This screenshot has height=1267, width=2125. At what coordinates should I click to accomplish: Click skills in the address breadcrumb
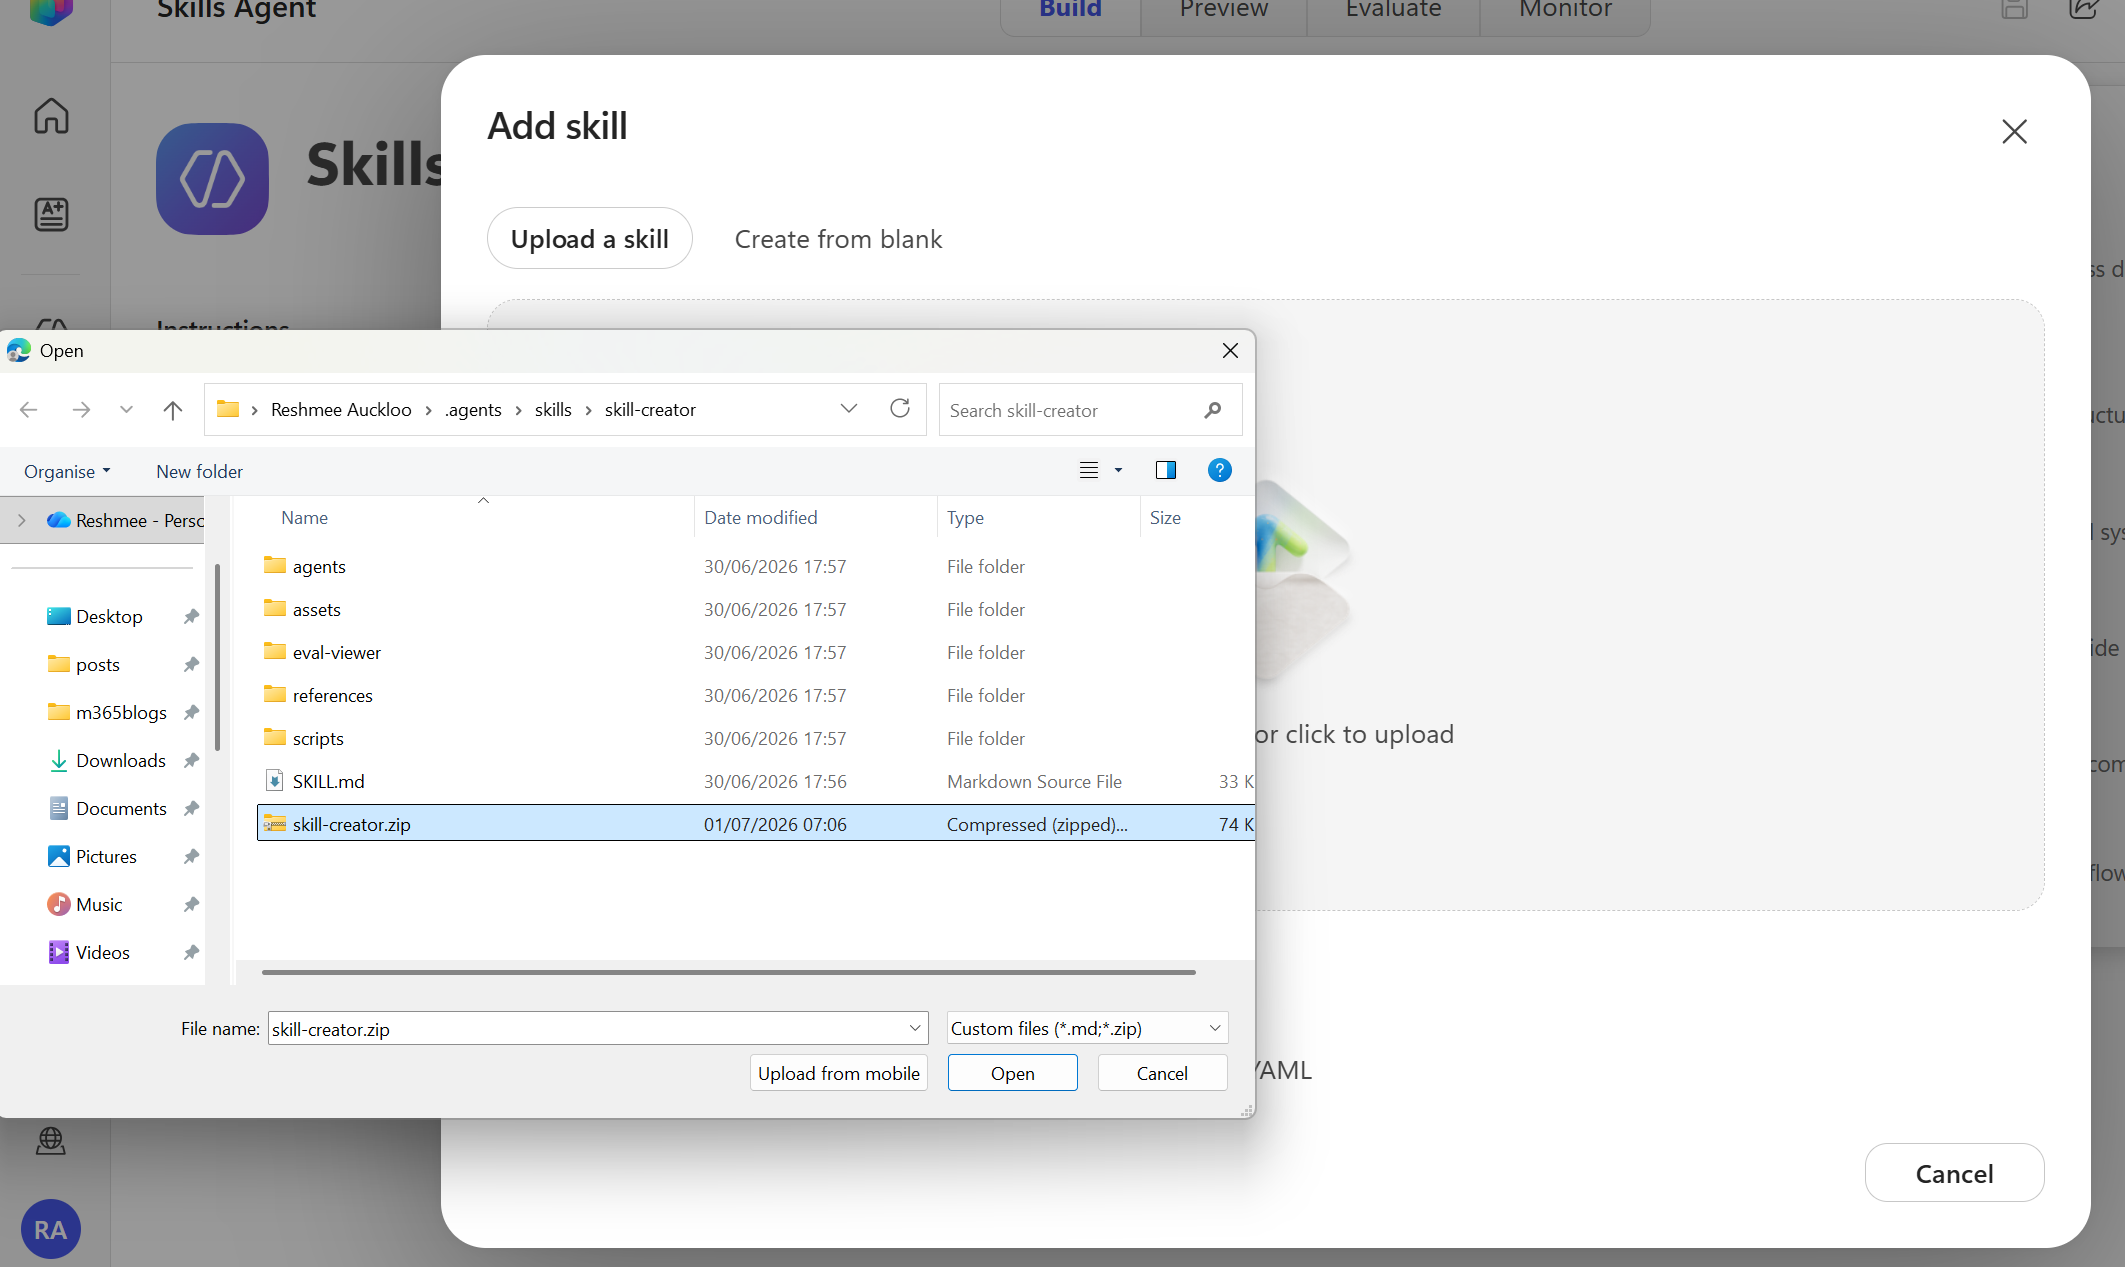[x=553, y=409]
